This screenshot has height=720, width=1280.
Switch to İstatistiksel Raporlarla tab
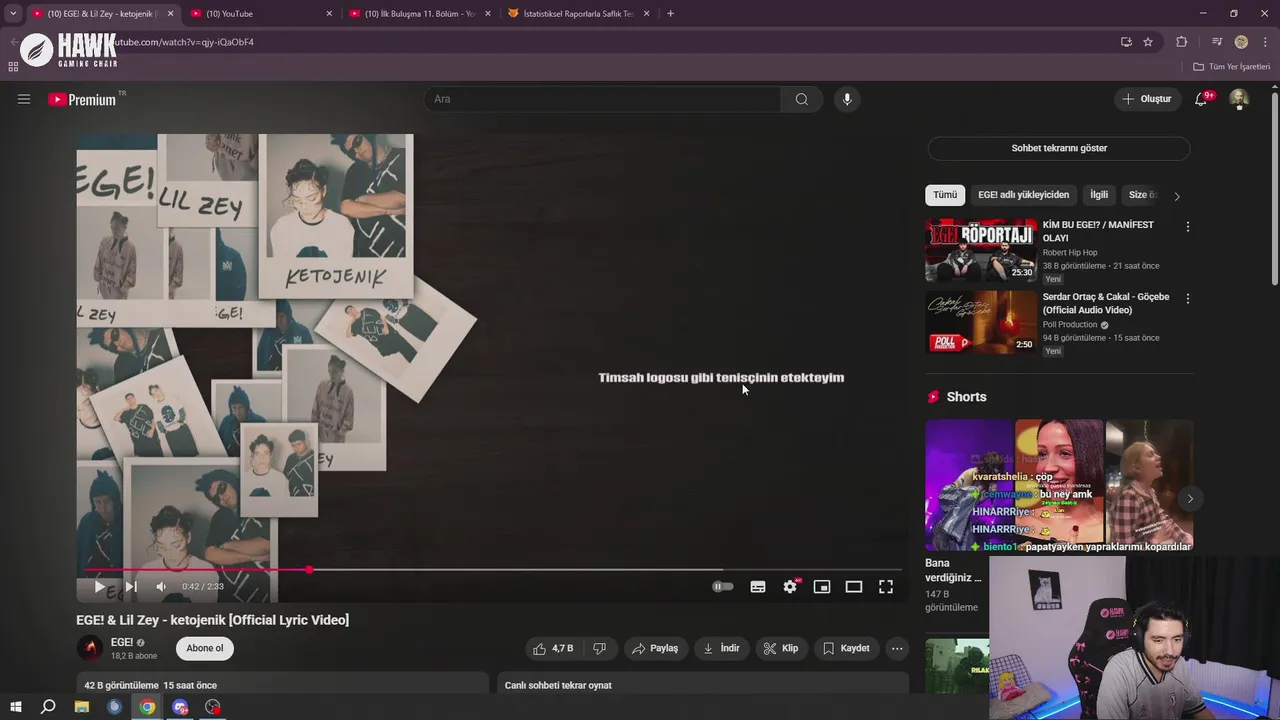(579, 14)
